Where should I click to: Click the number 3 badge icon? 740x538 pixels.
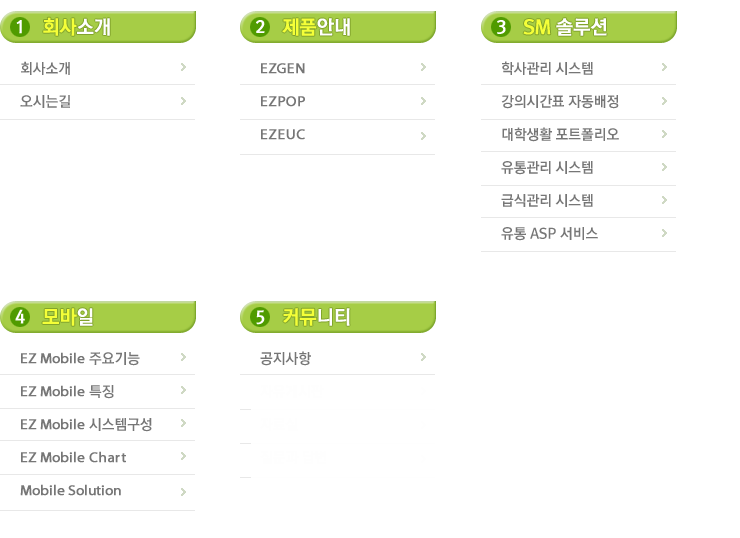502,27
